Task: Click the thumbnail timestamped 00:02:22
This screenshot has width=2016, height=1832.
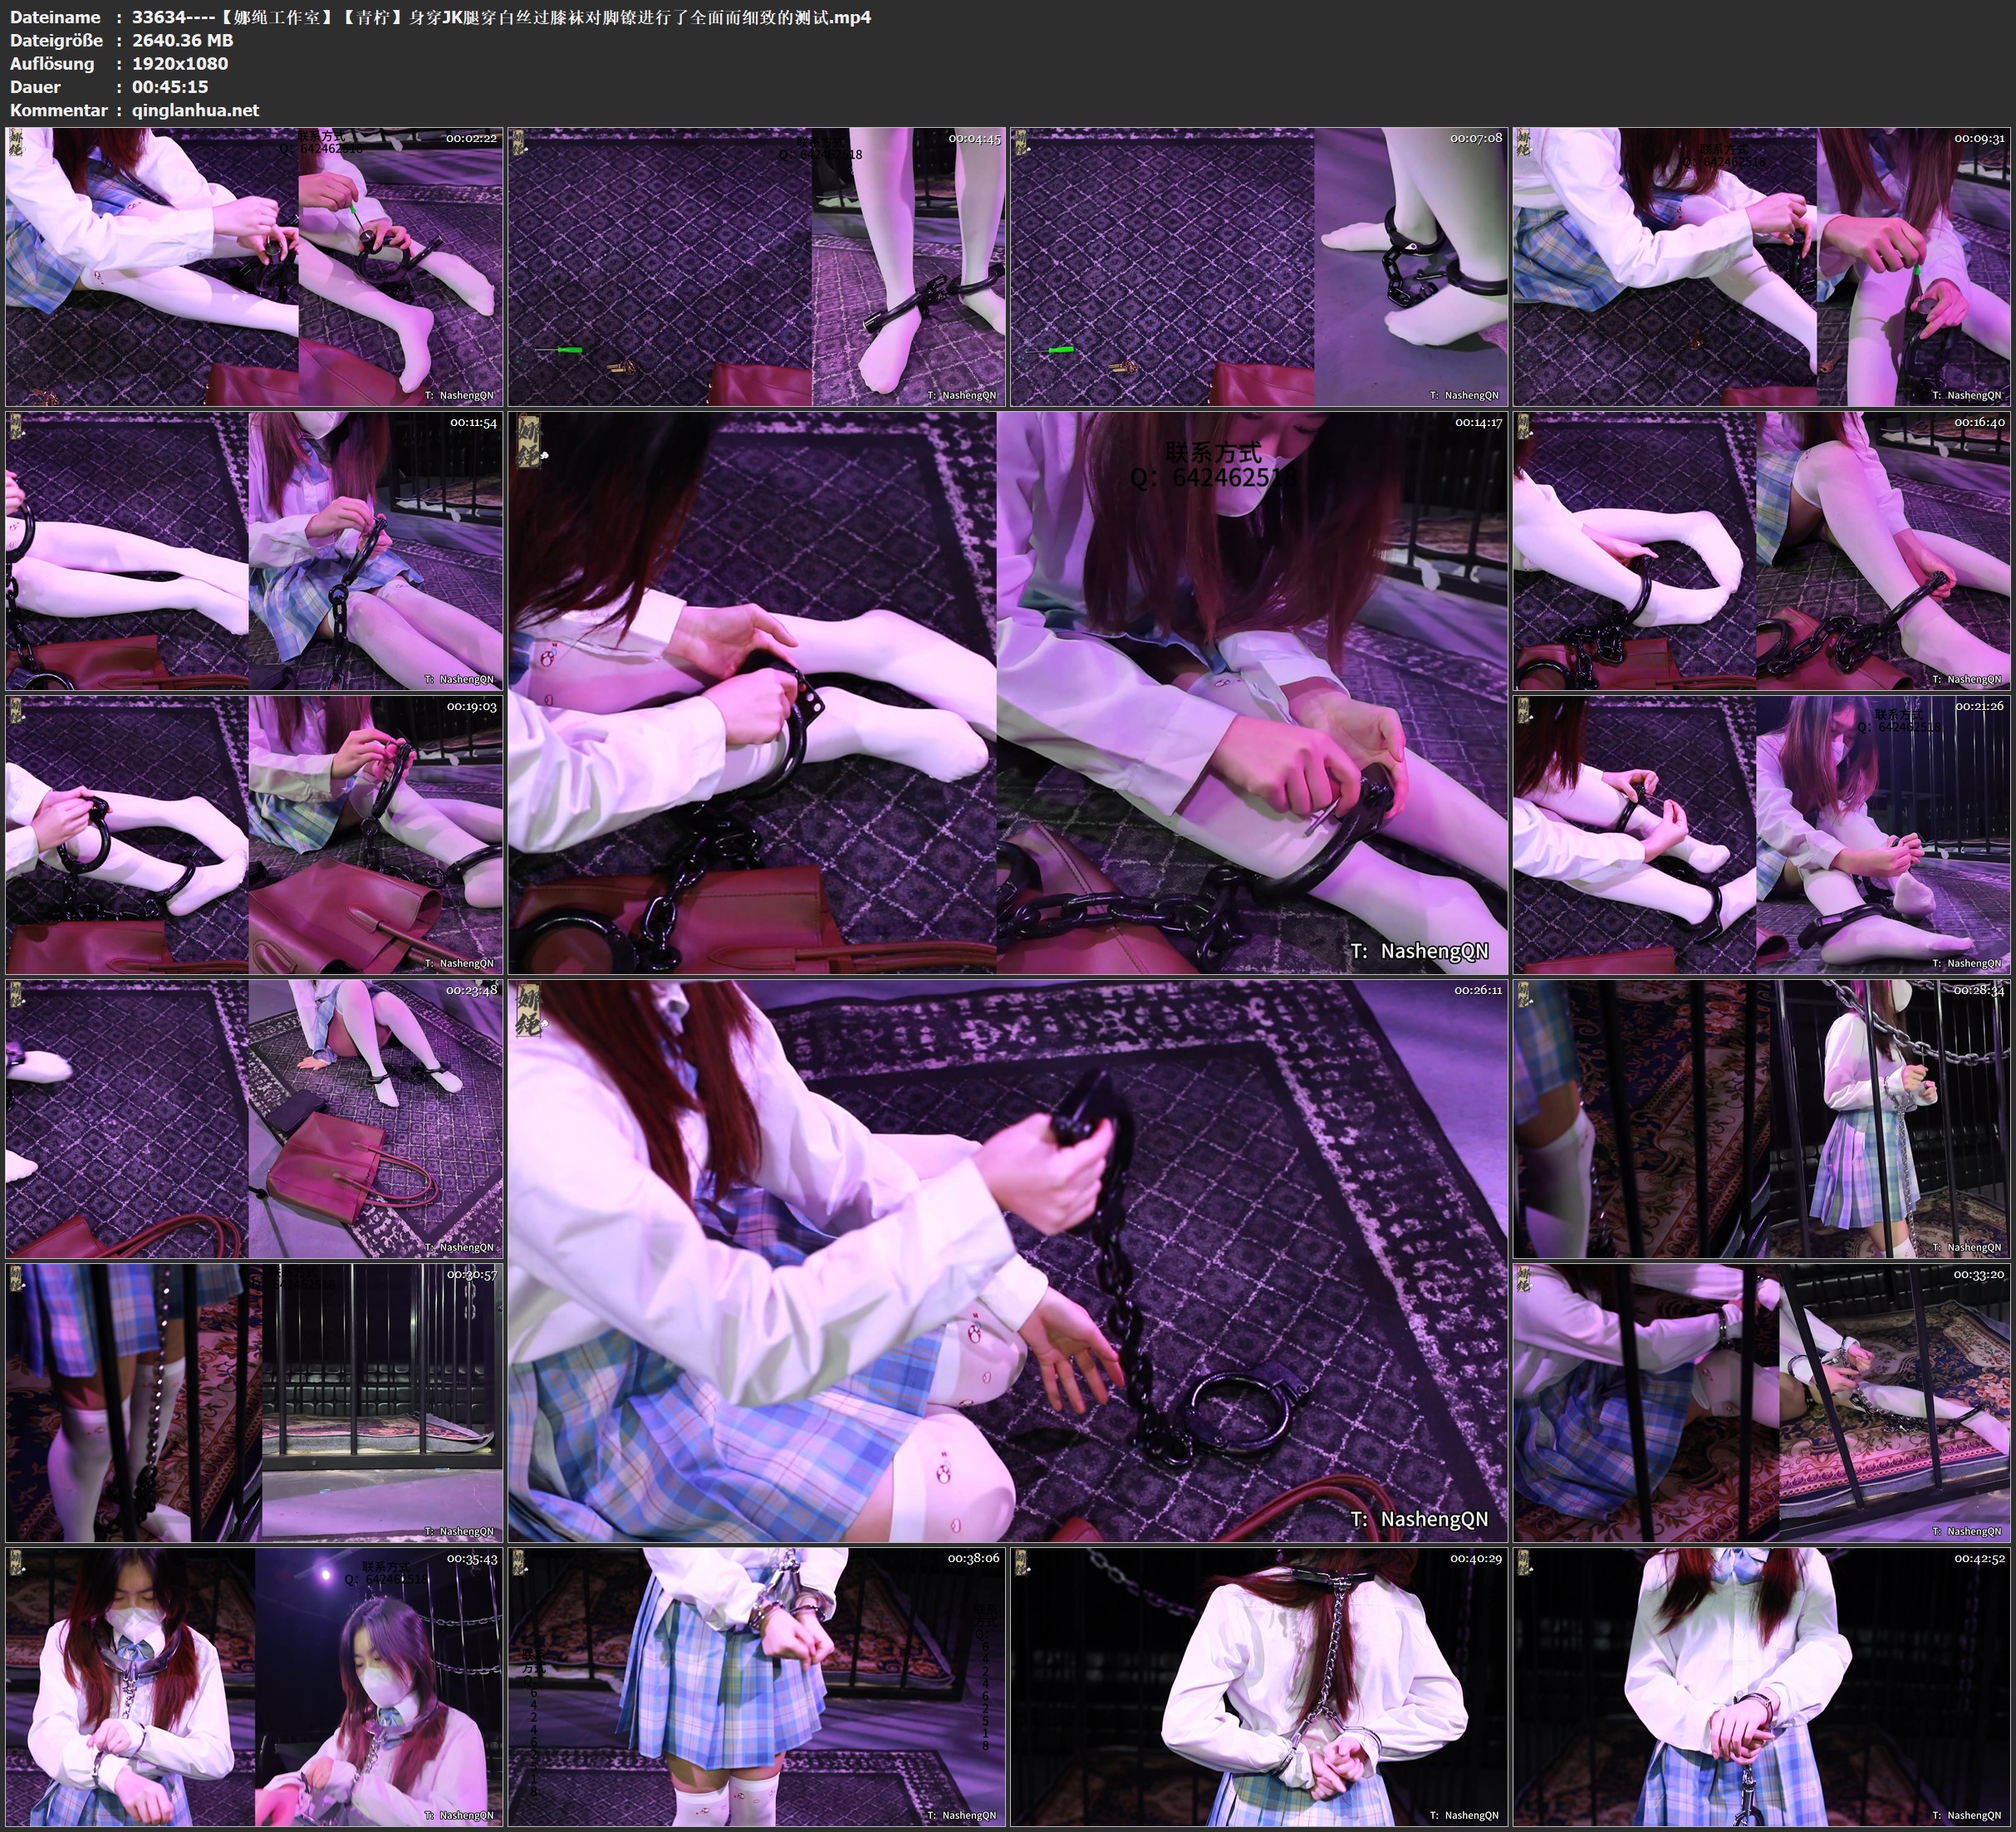Action: coord(254,267)
